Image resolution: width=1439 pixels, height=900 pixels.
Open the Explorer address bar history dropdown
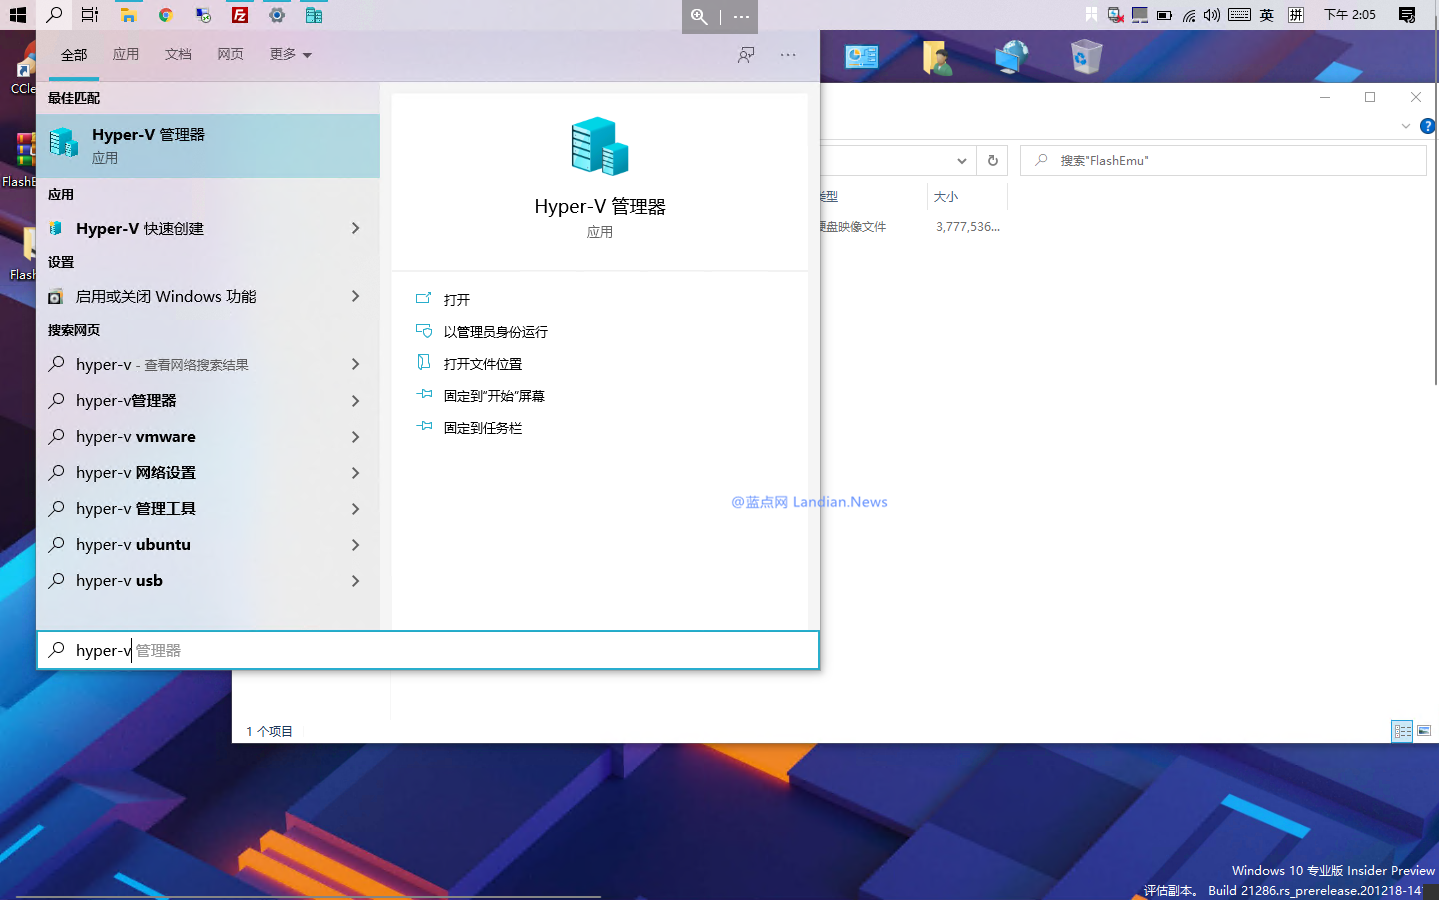point(961,160)
